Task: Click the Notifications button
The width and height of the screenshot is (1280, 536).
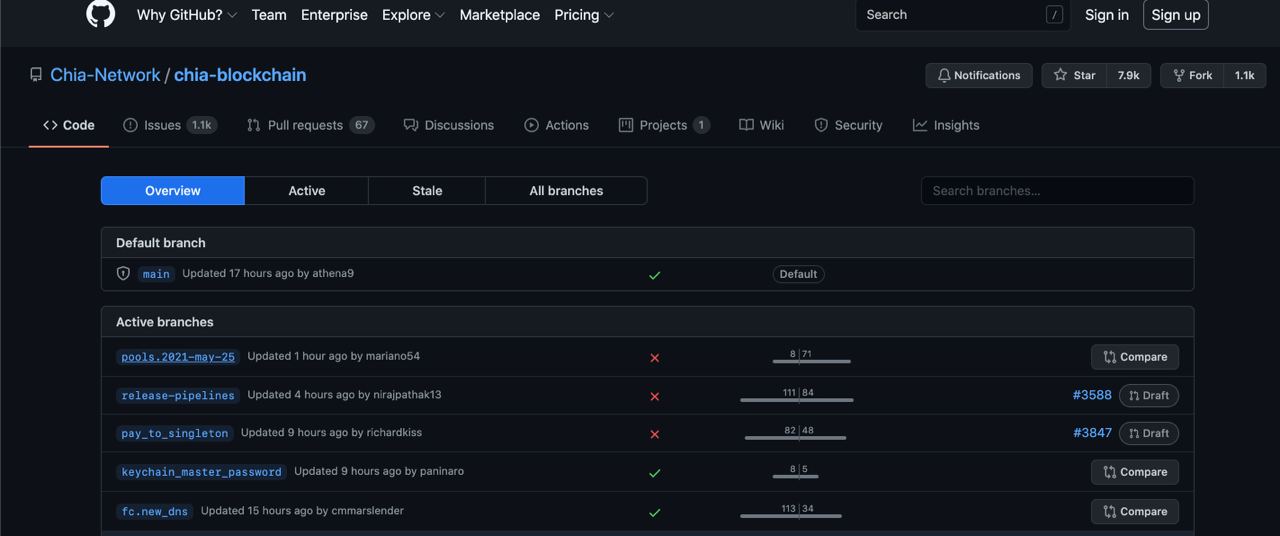Action: [979, 75]
